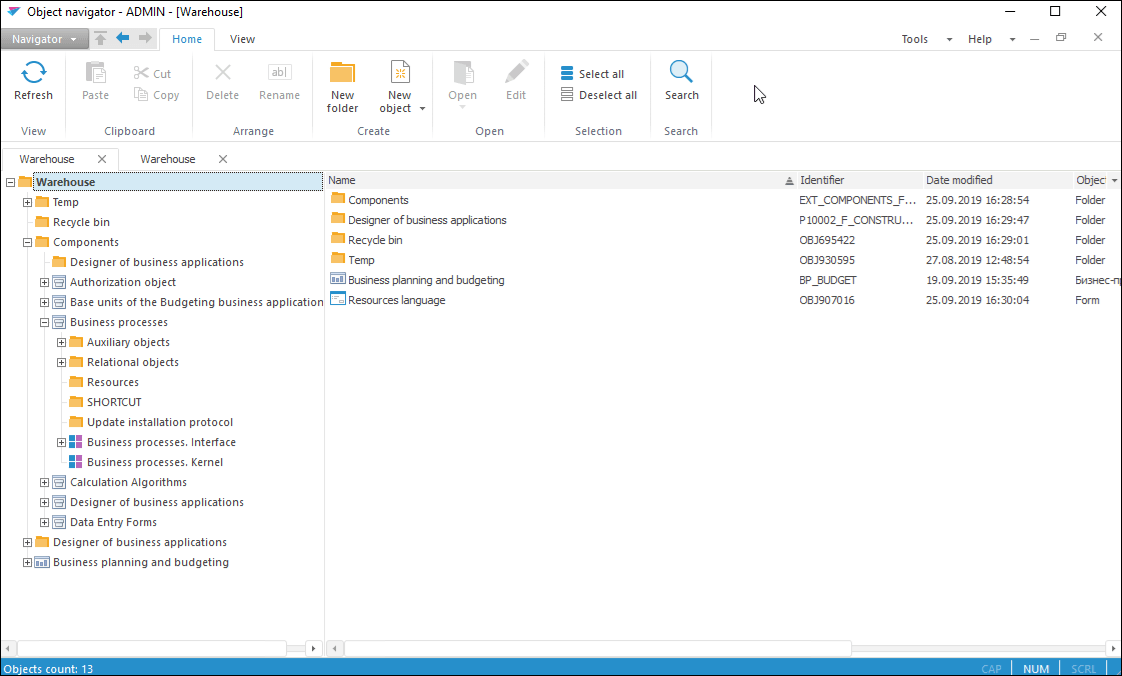Close the second Warehouse tab

[223, 159]
